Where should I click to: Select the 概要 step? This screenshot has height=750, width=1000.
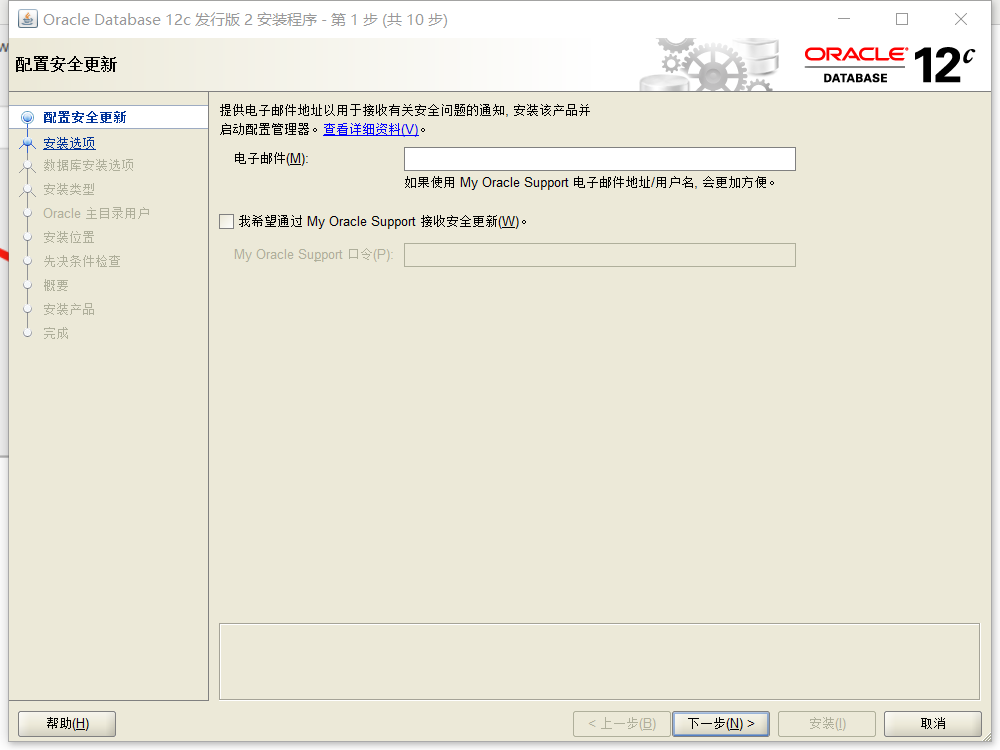[x=55, y=285]
